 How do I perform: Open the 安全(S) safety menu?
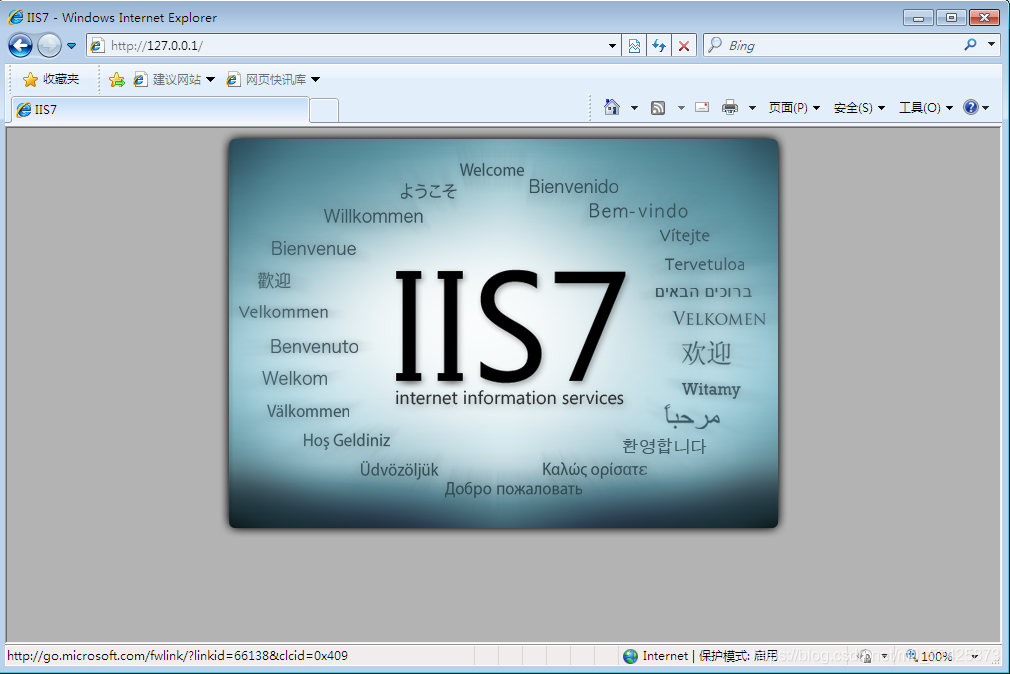[859, 108]
